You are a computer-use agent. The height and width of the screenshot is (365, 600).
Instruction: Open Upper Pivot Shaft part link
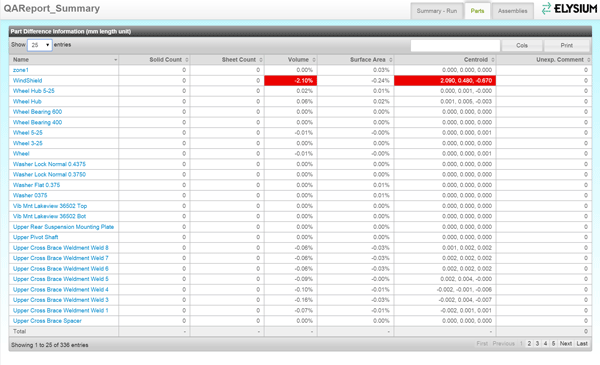36,237
